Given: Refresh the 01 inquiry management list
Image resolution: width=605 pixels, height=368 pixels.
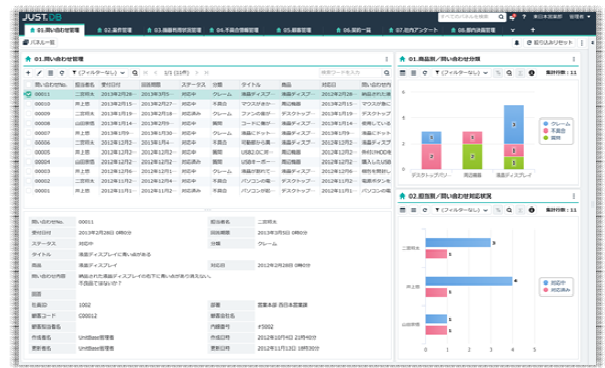Looking at the screenshot, I should pos(62,73).
